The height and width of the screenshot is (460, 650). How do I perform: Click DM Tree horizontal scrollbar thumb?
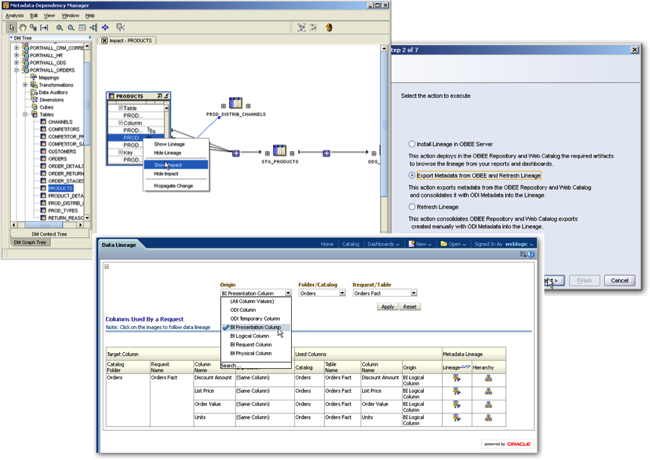(44, 225)
